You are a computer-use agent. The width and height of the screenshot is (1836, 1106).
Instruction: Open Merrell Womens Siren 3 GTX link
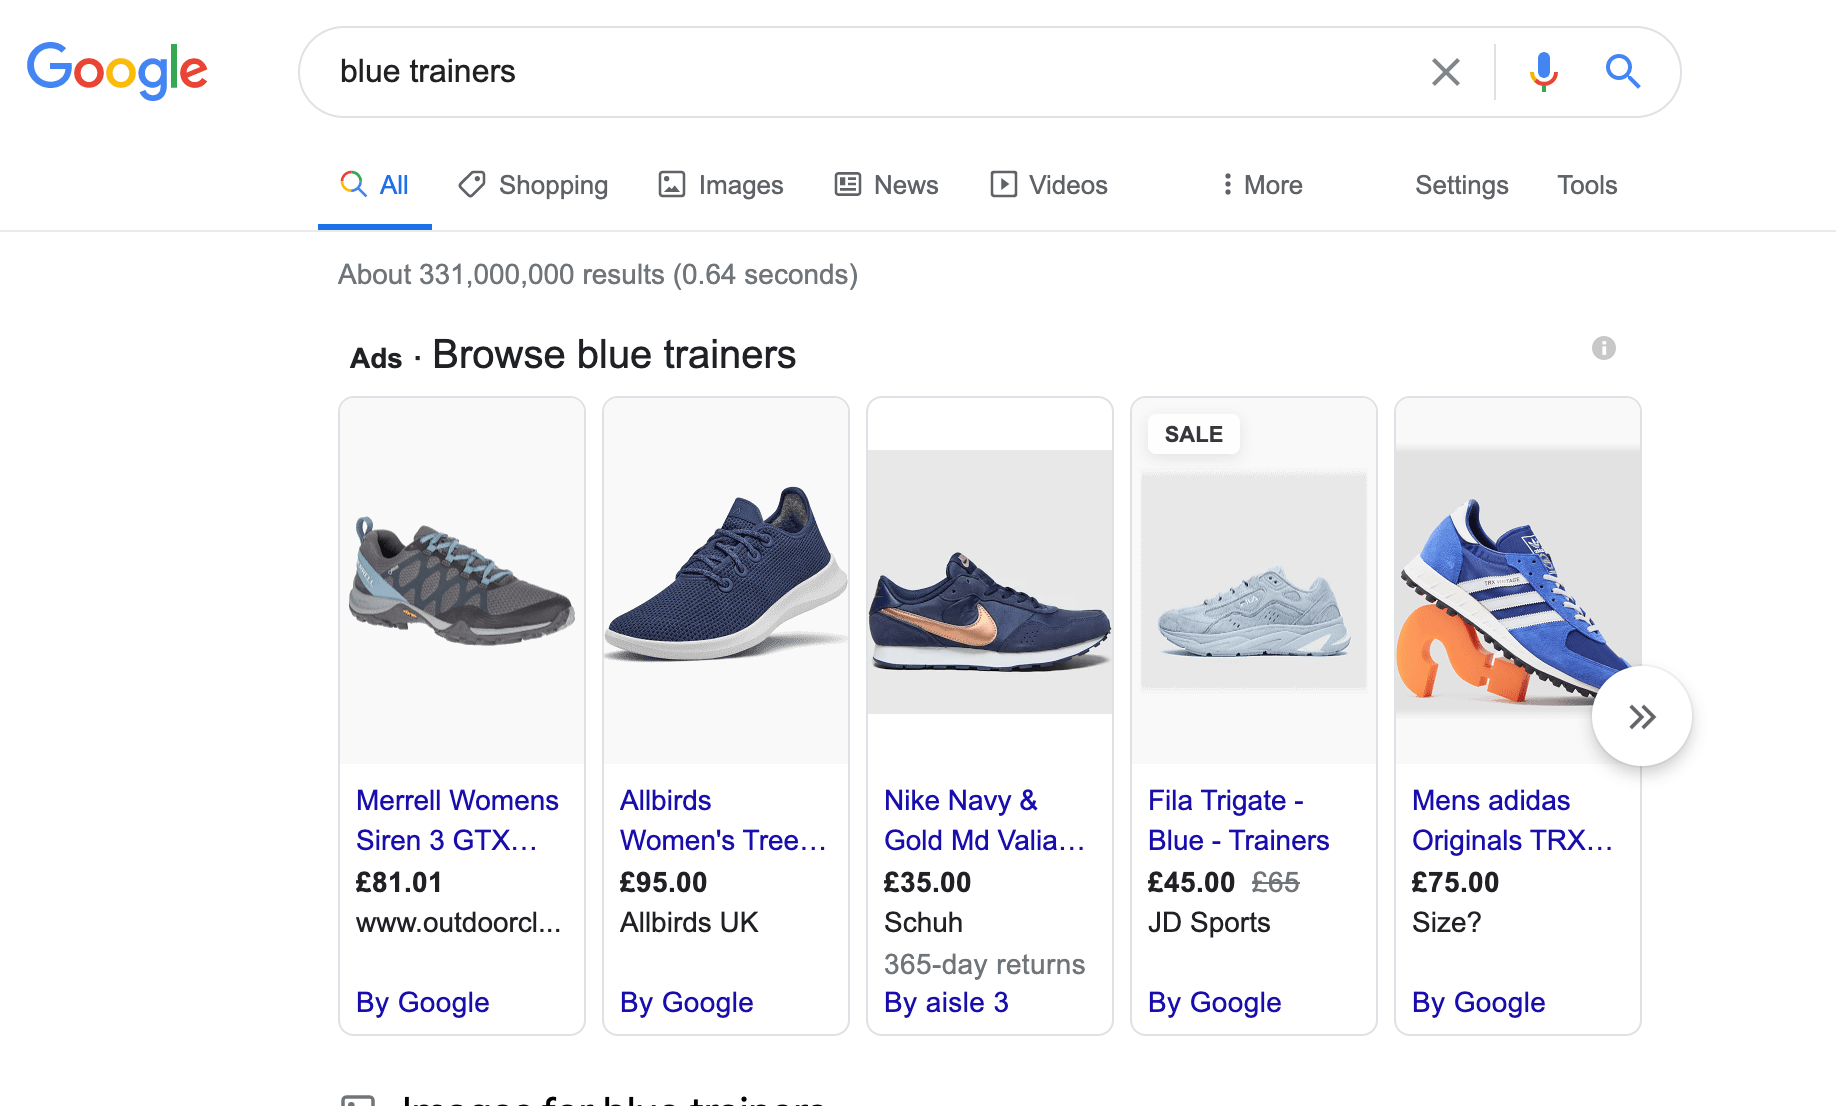click(x=457, y=820)
